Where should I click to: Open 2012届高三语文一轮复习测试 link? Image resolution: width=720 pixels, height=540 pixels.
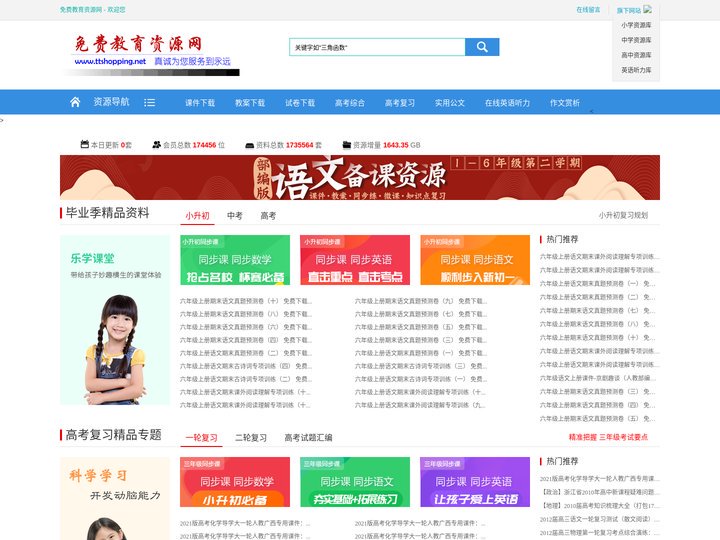(x=600, y=519)
